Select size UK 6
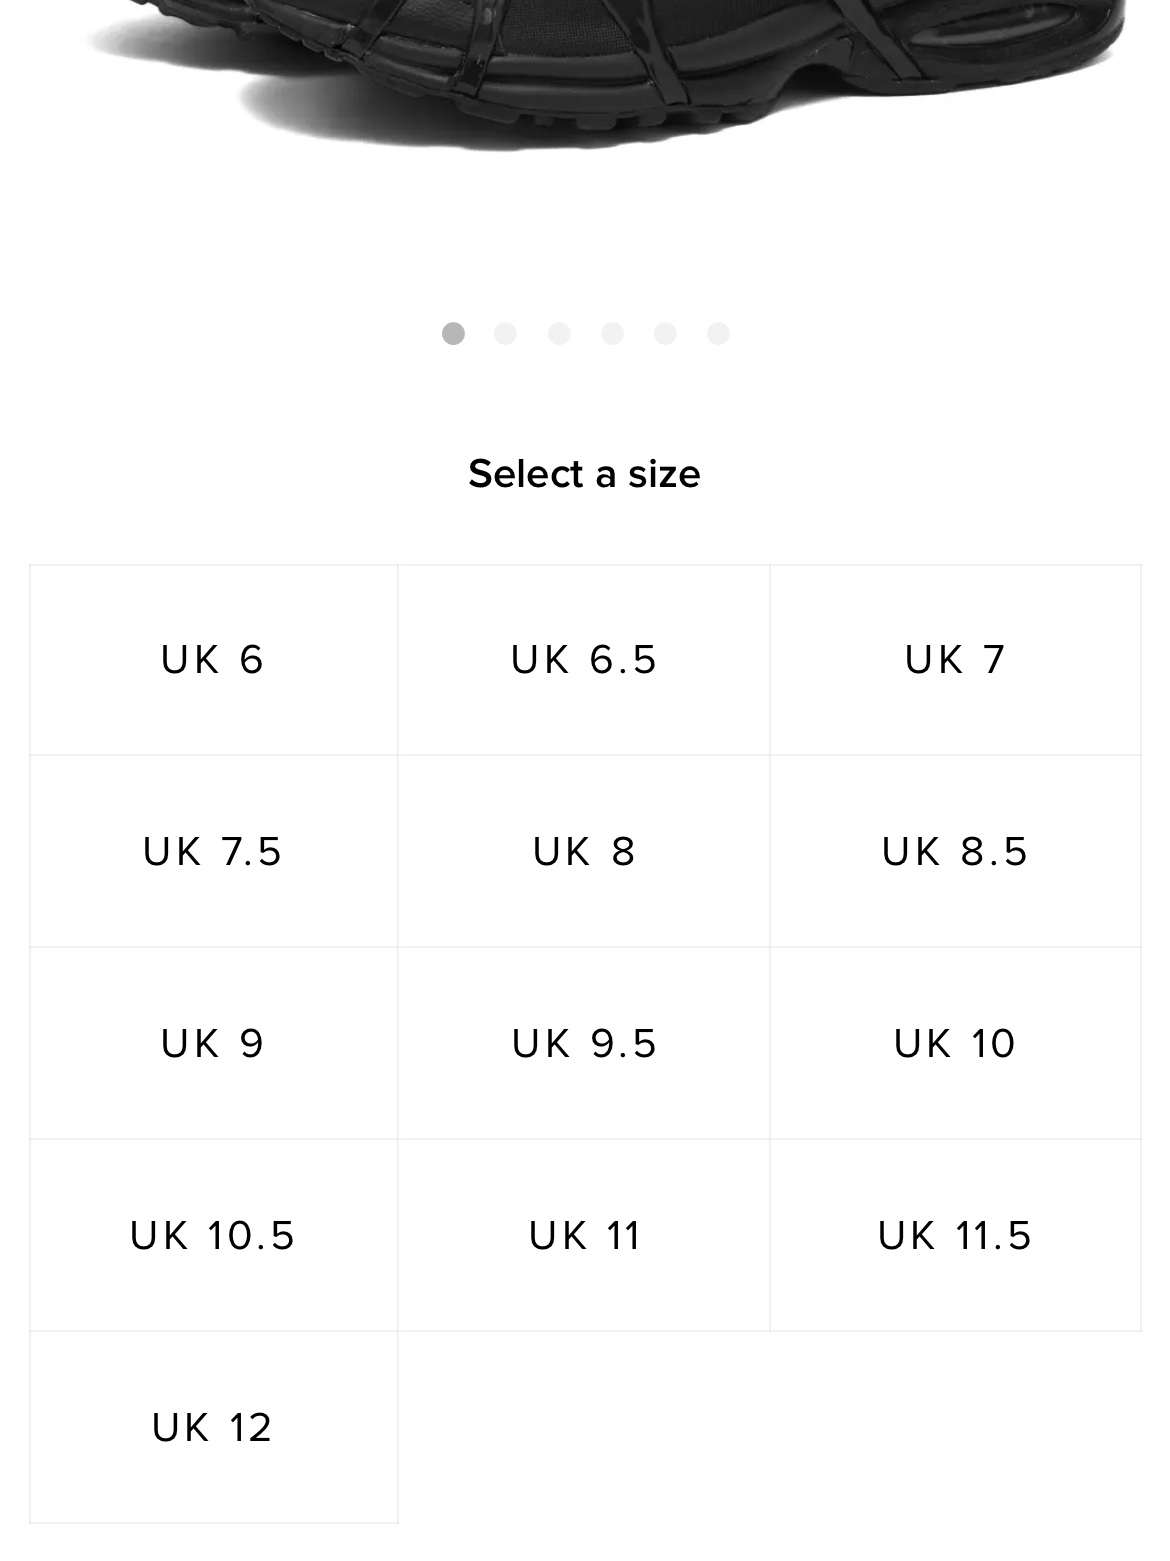Screen dimensions: 1170x1561 (x=214, y=660)
